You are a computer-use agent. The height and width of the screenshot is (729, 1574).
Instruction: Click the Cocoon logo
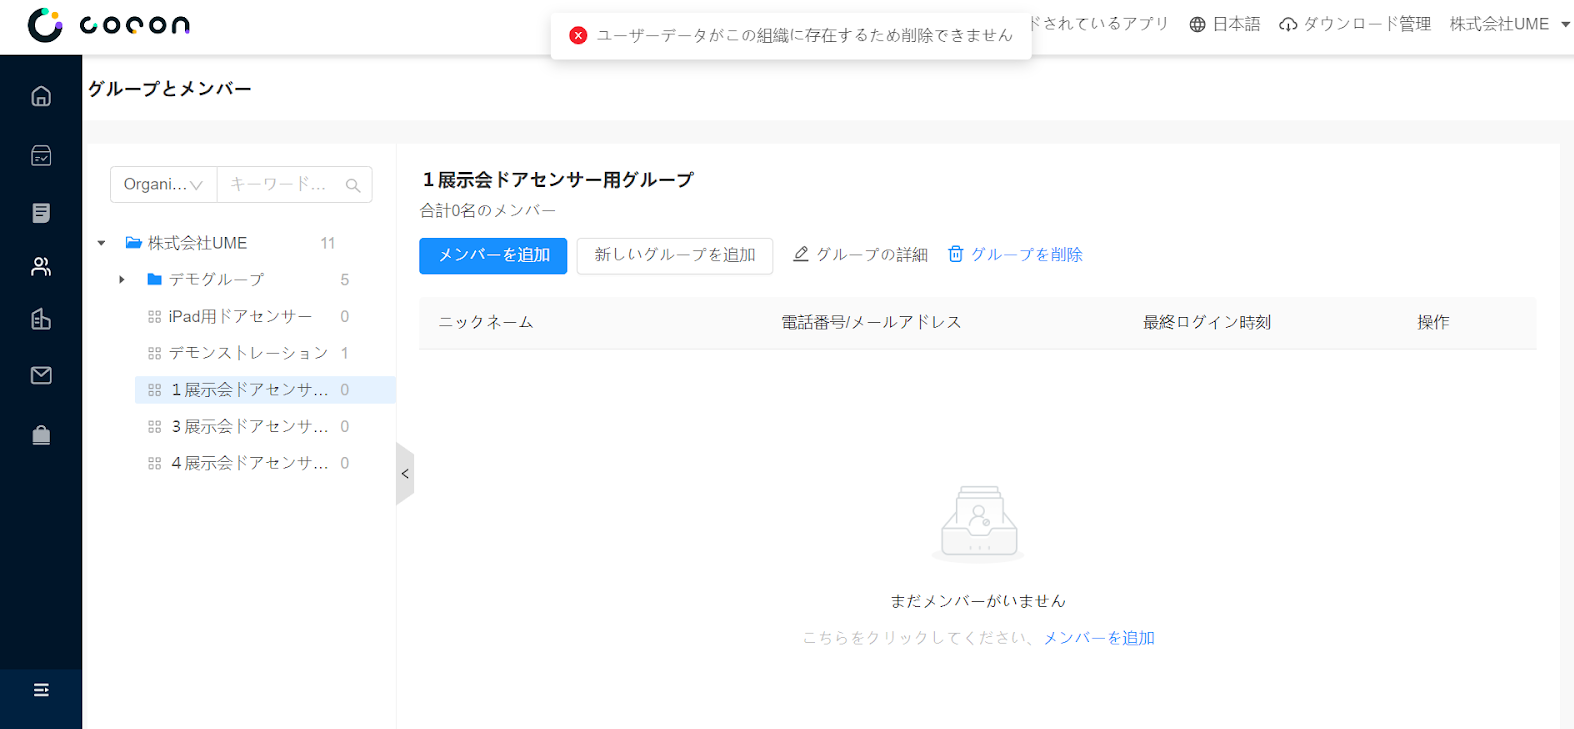[x=108, y=25]
